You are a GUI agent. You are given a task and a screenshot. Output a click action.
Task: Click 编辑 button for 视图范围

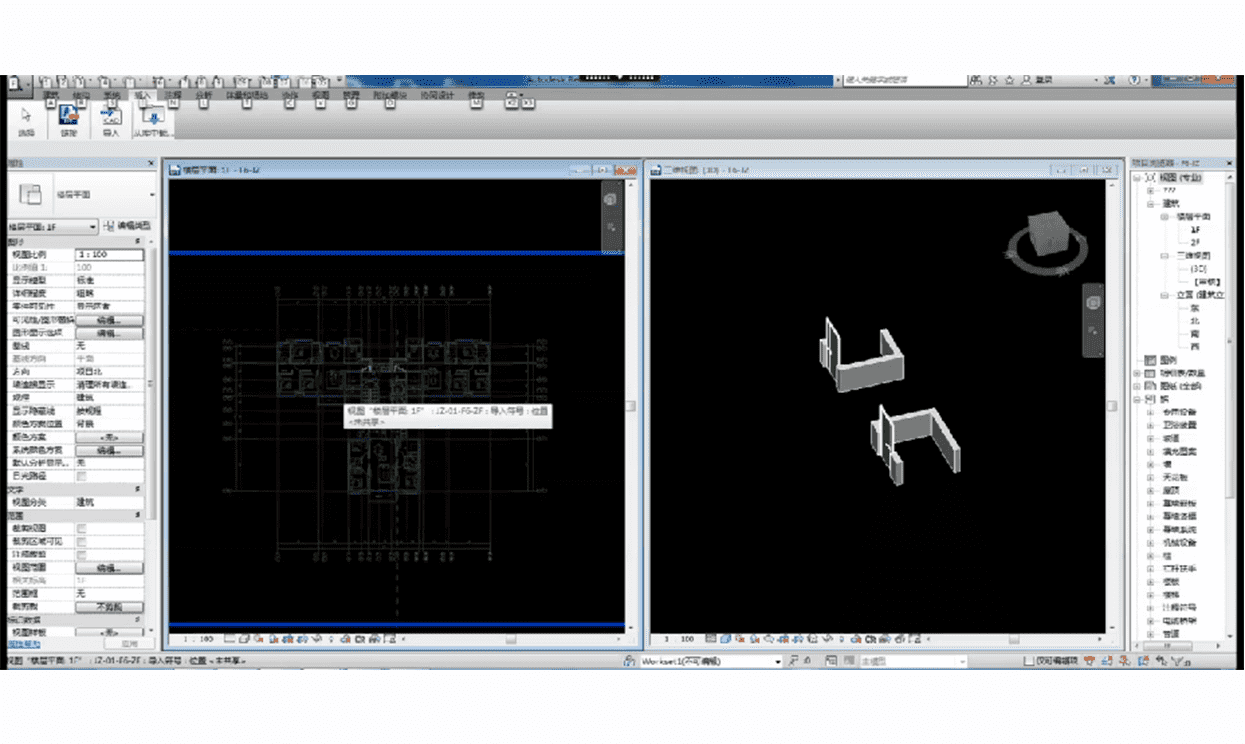[x=110, y=567]
